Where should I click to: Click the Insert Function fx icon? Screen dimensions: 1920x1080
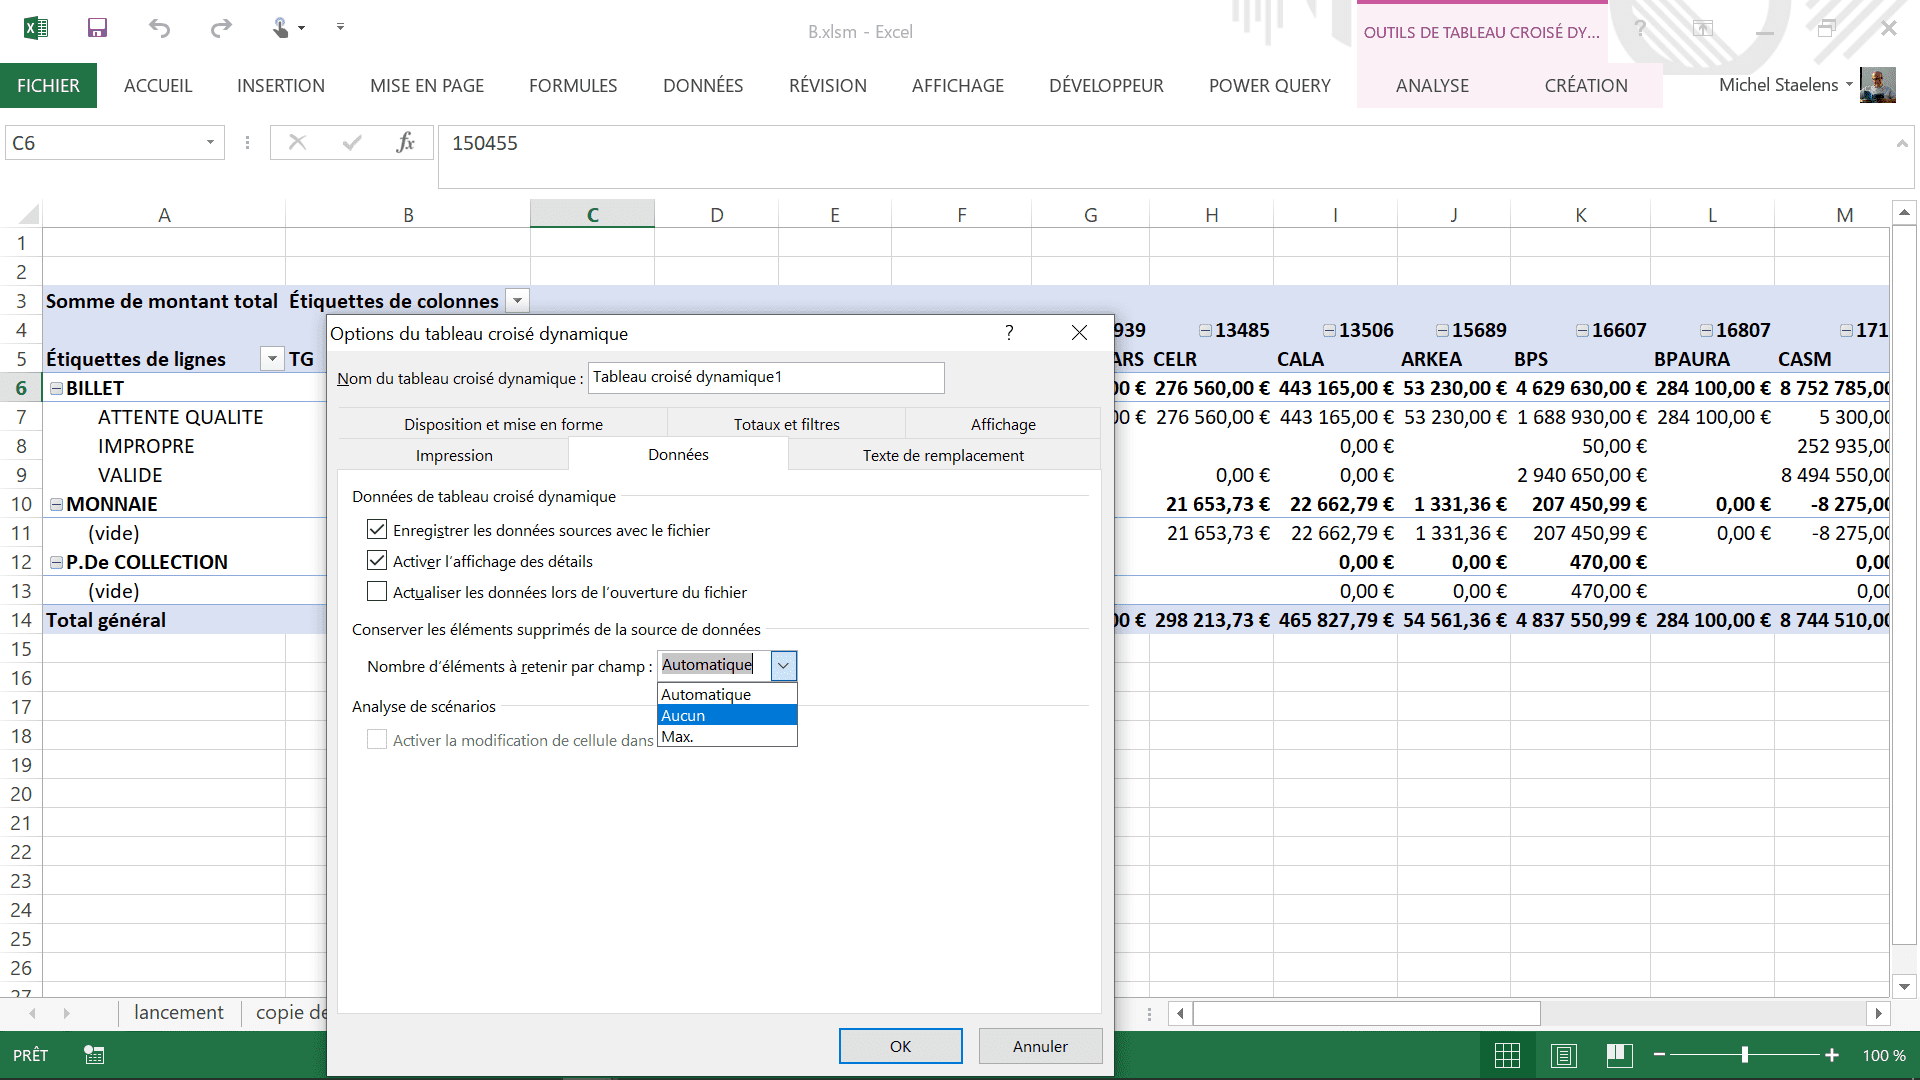tap(405, 143)
